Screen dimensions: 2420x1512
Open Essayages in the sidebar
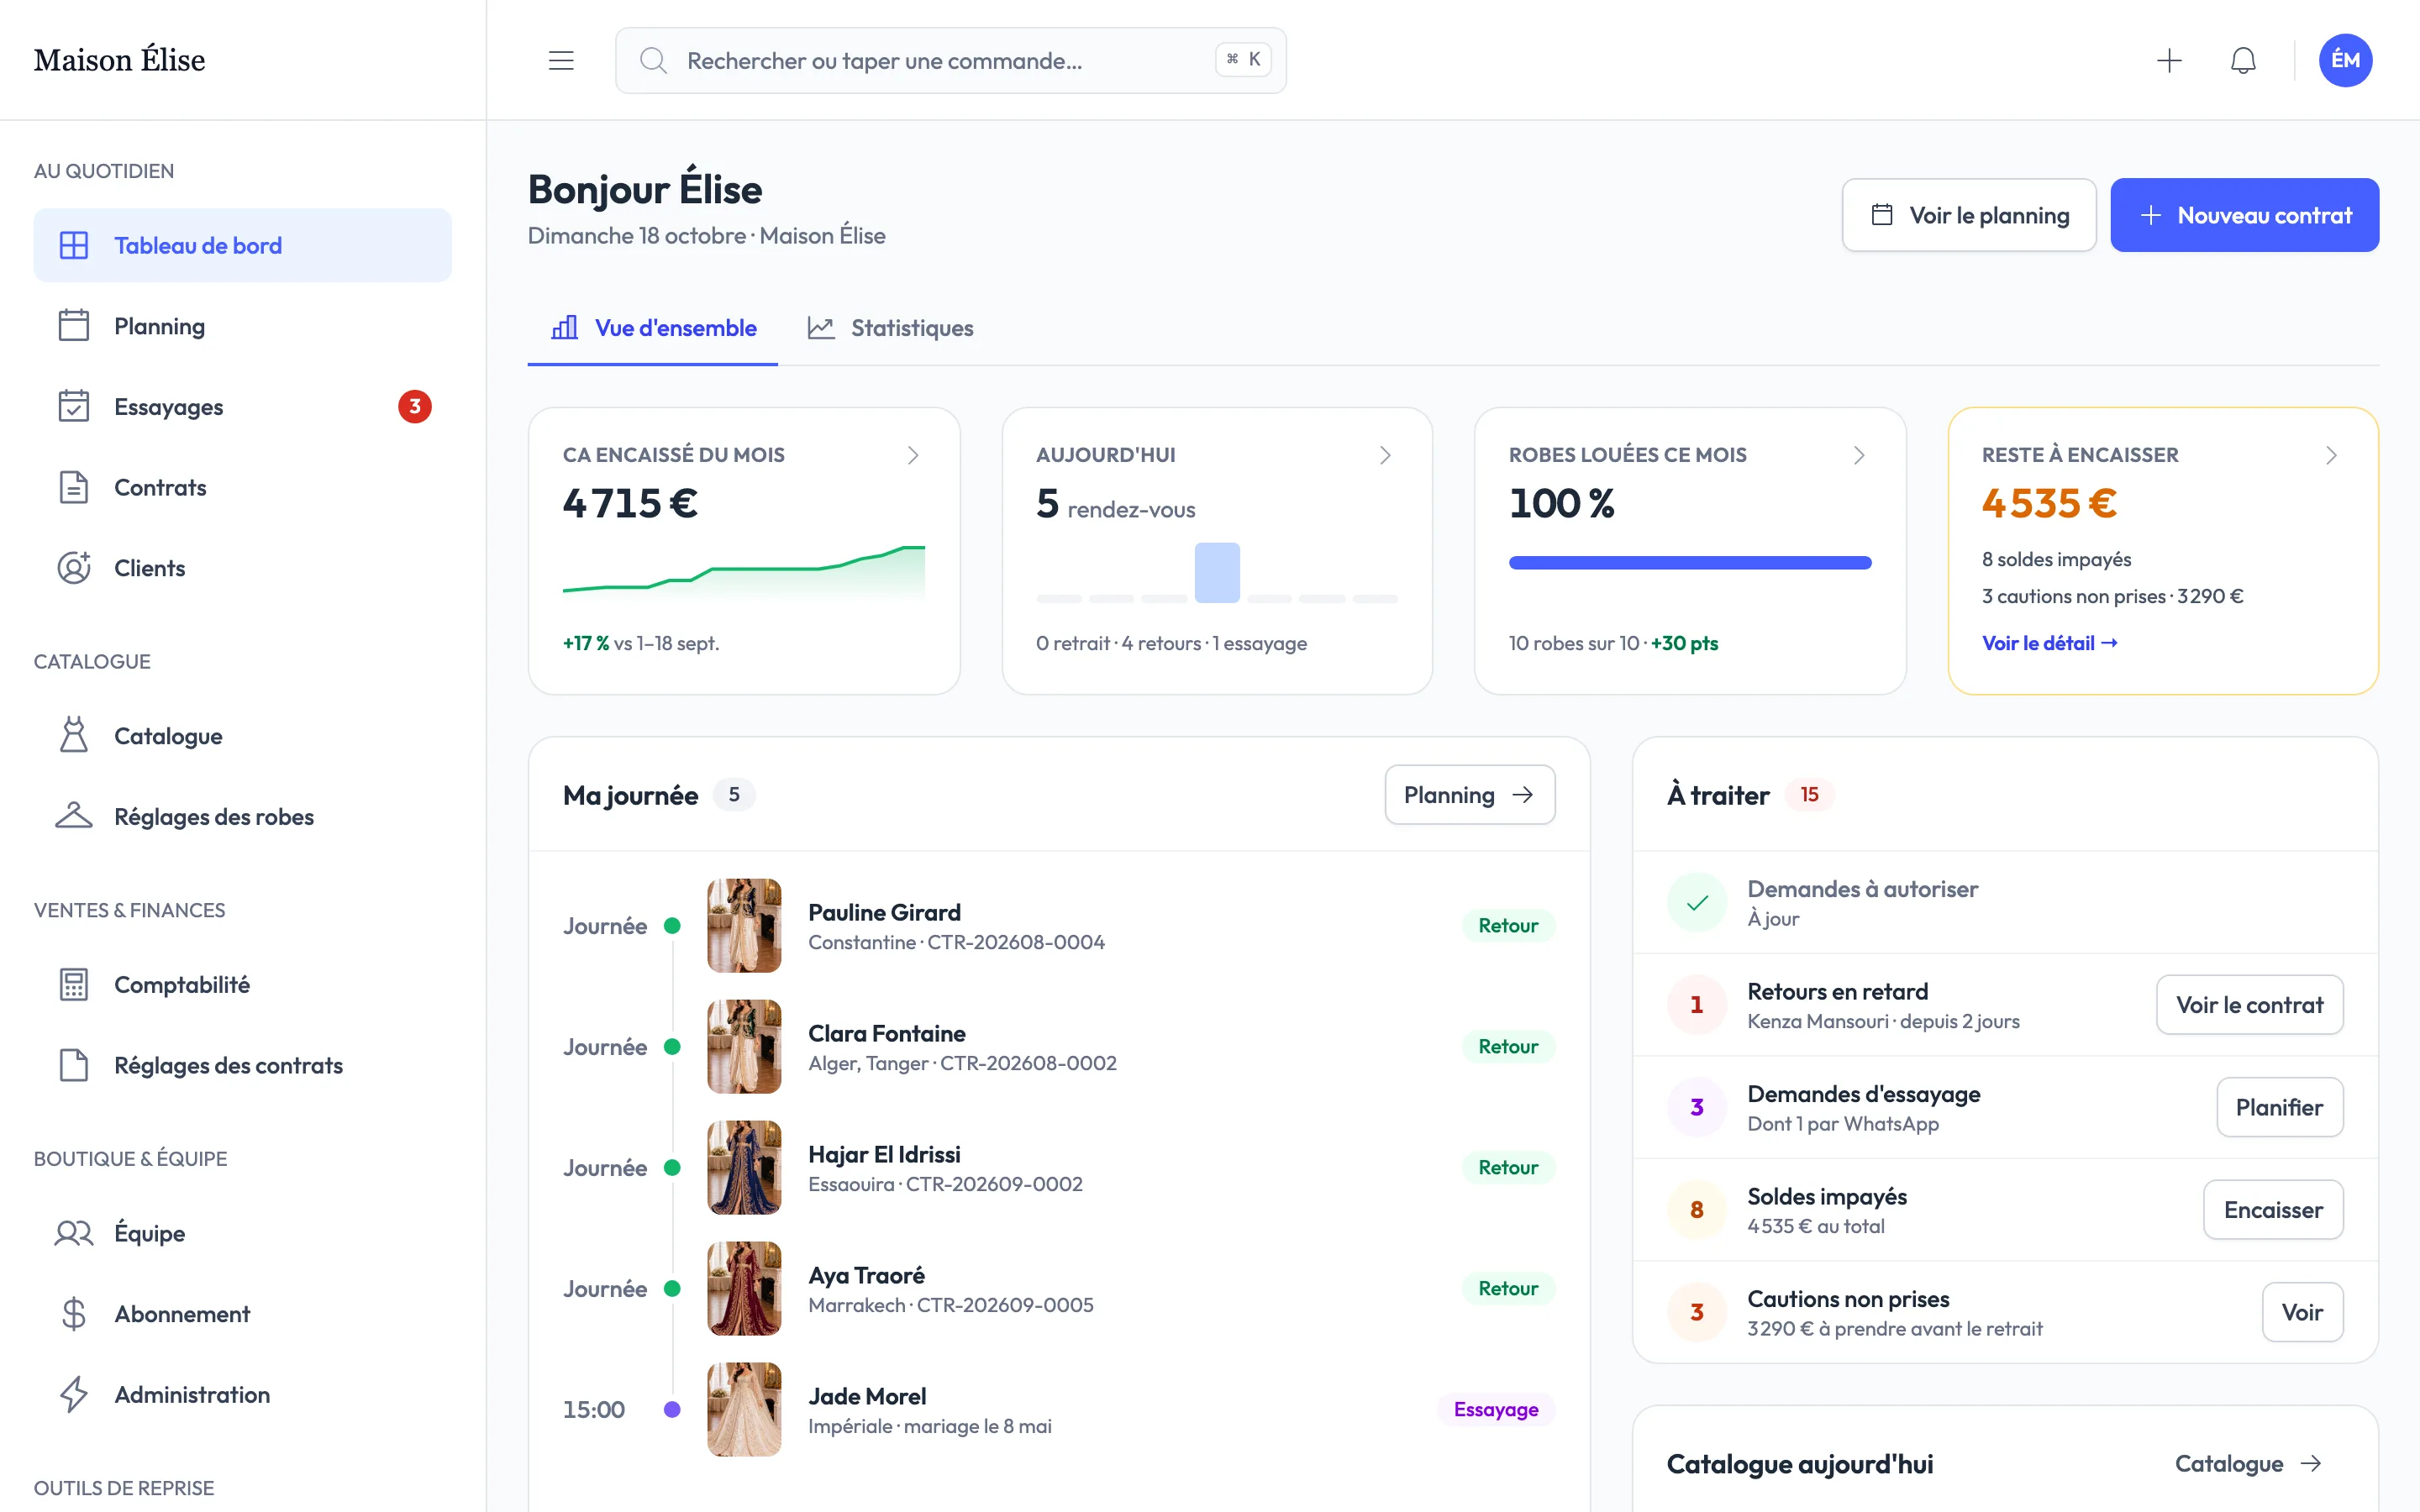tap(242, 407)
